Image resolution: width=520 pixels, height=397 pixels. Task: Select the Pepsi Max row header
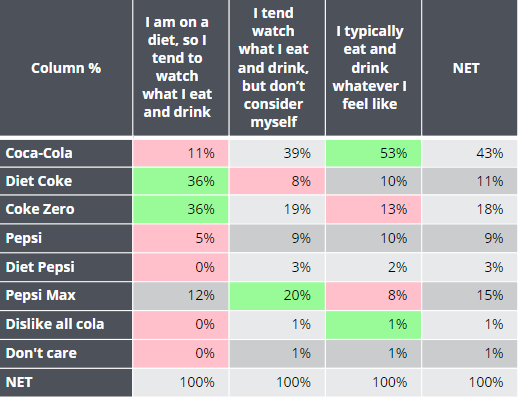click(x=66, y=296)
